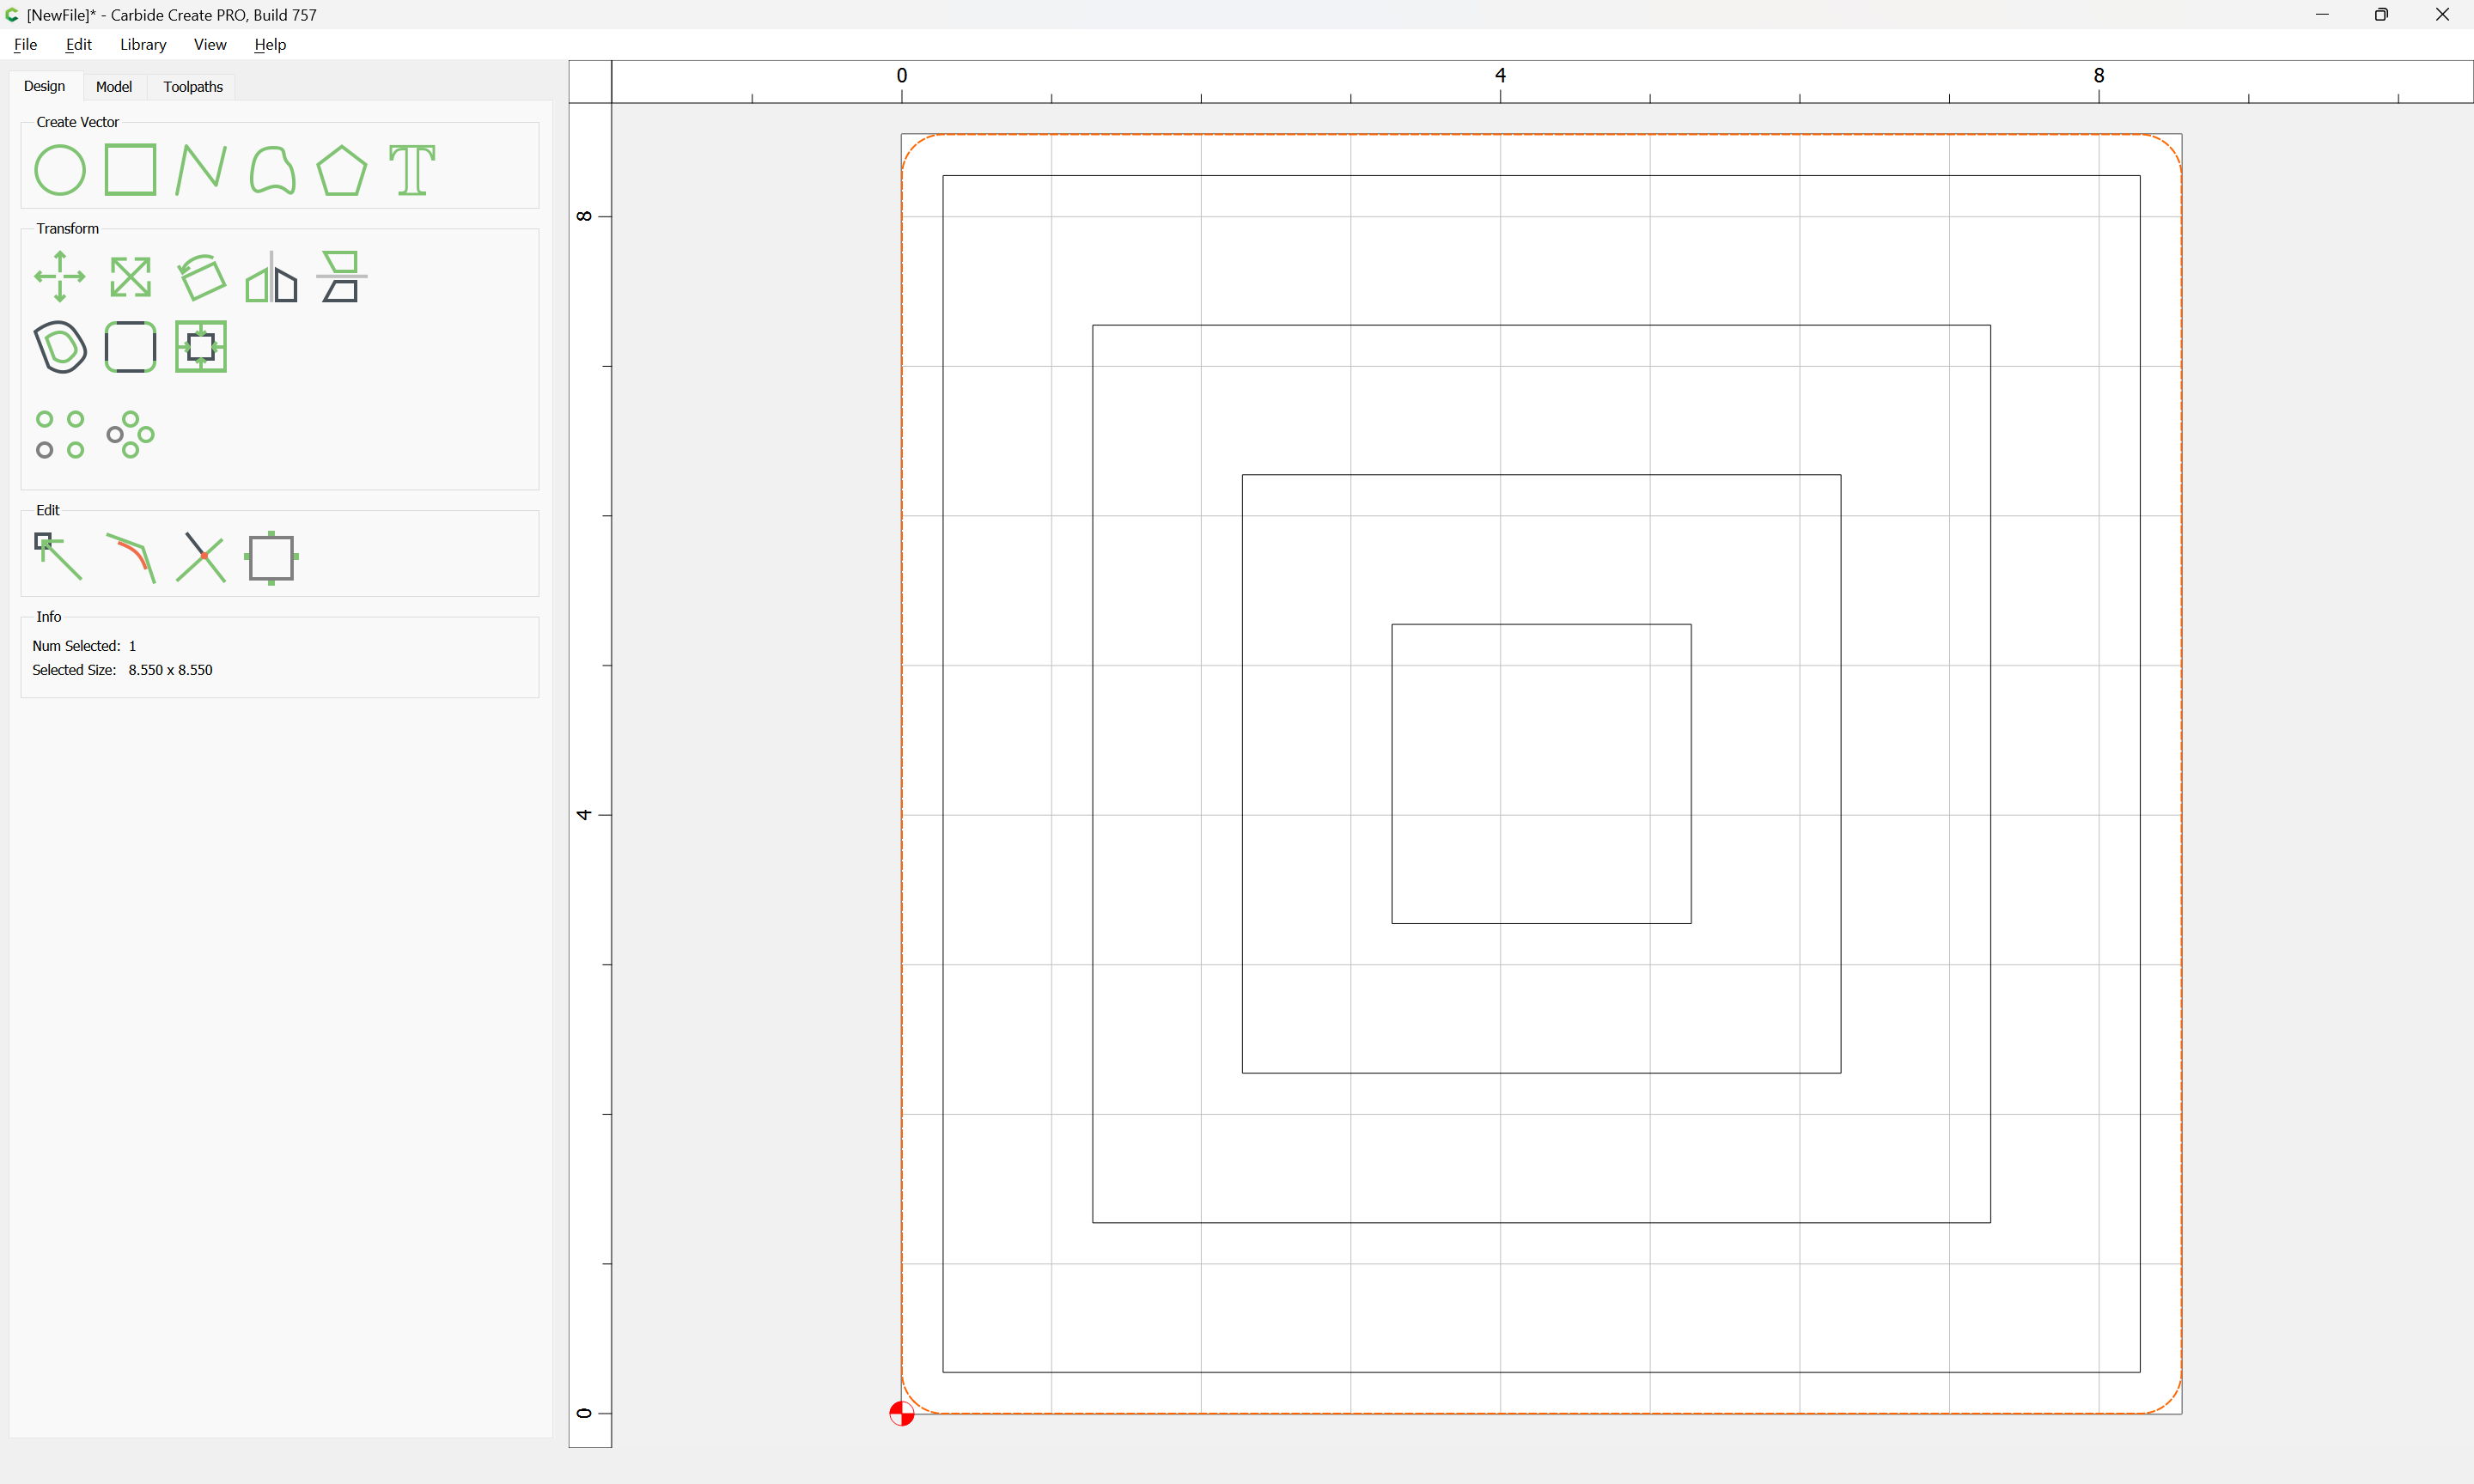Select the innermost square vector's top edge
Viewport: 2474px width, 1484px height.
tap(1541, 624)
